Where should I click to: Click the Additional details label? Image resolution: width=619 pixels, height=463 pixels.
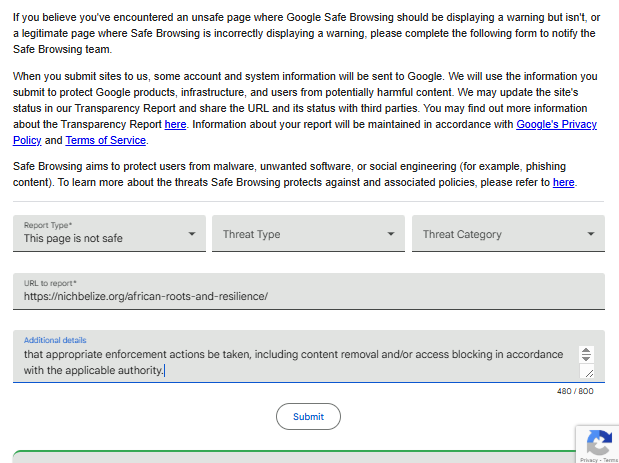pos(55,340)
